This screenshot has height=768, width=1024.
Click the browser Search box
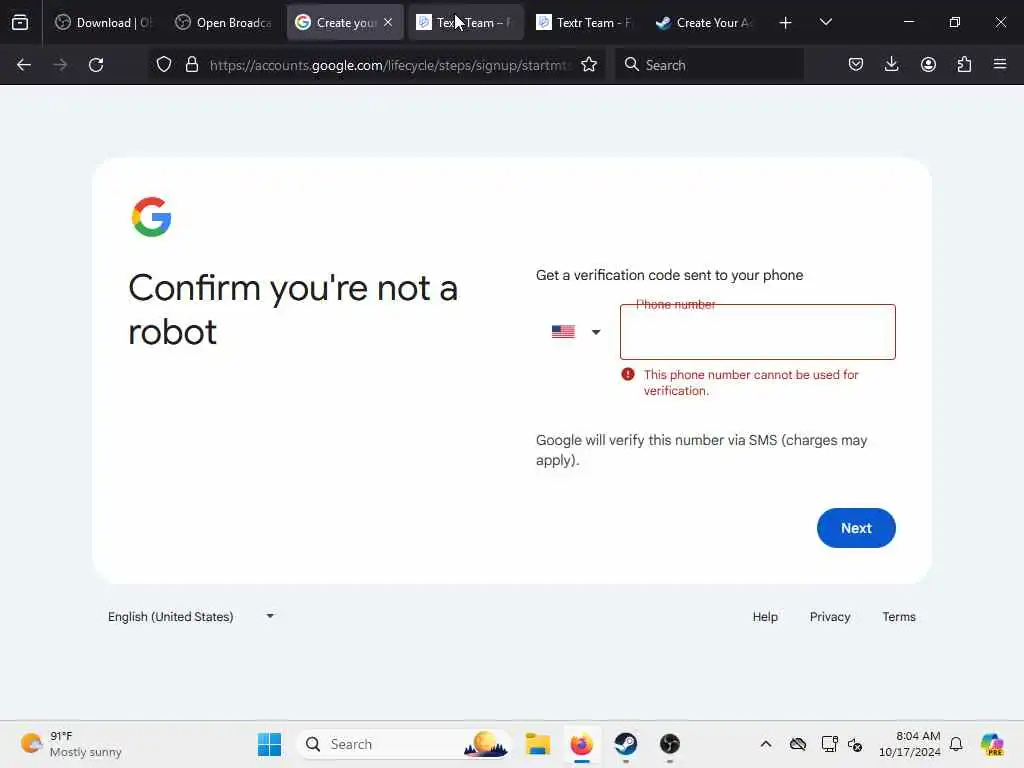coord(709,65)
